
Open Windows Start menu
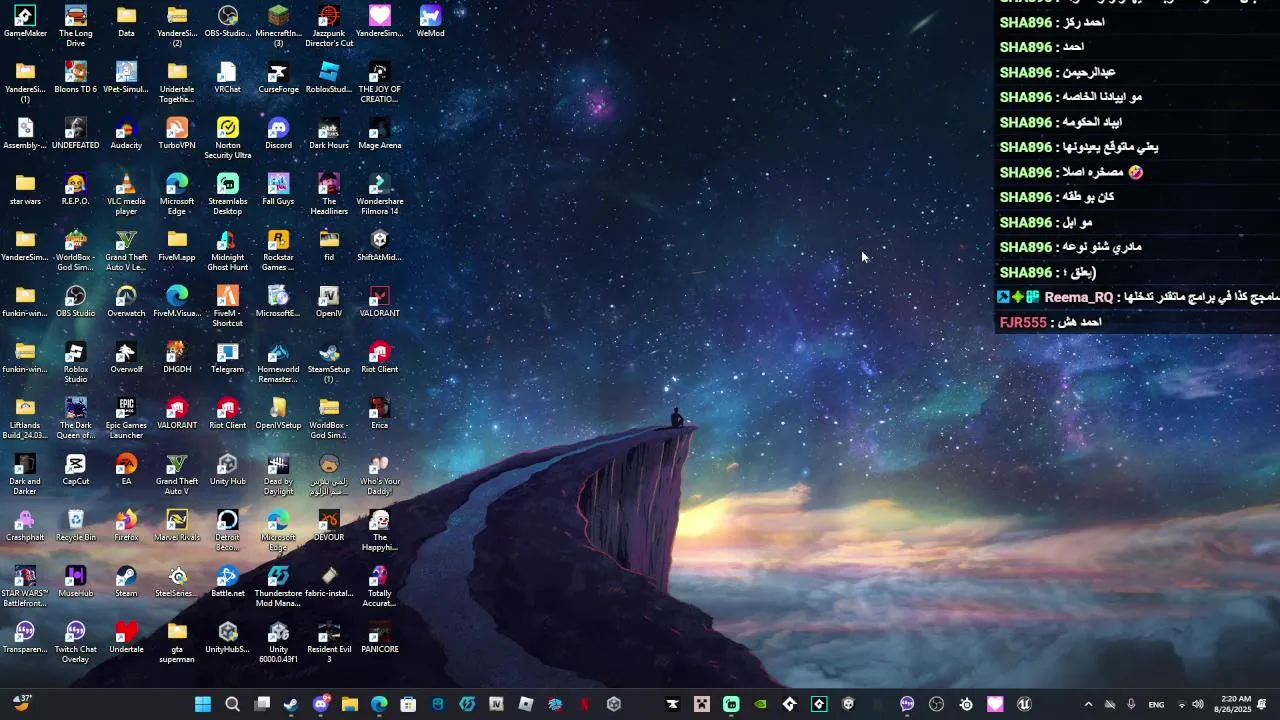click(203, 704)
